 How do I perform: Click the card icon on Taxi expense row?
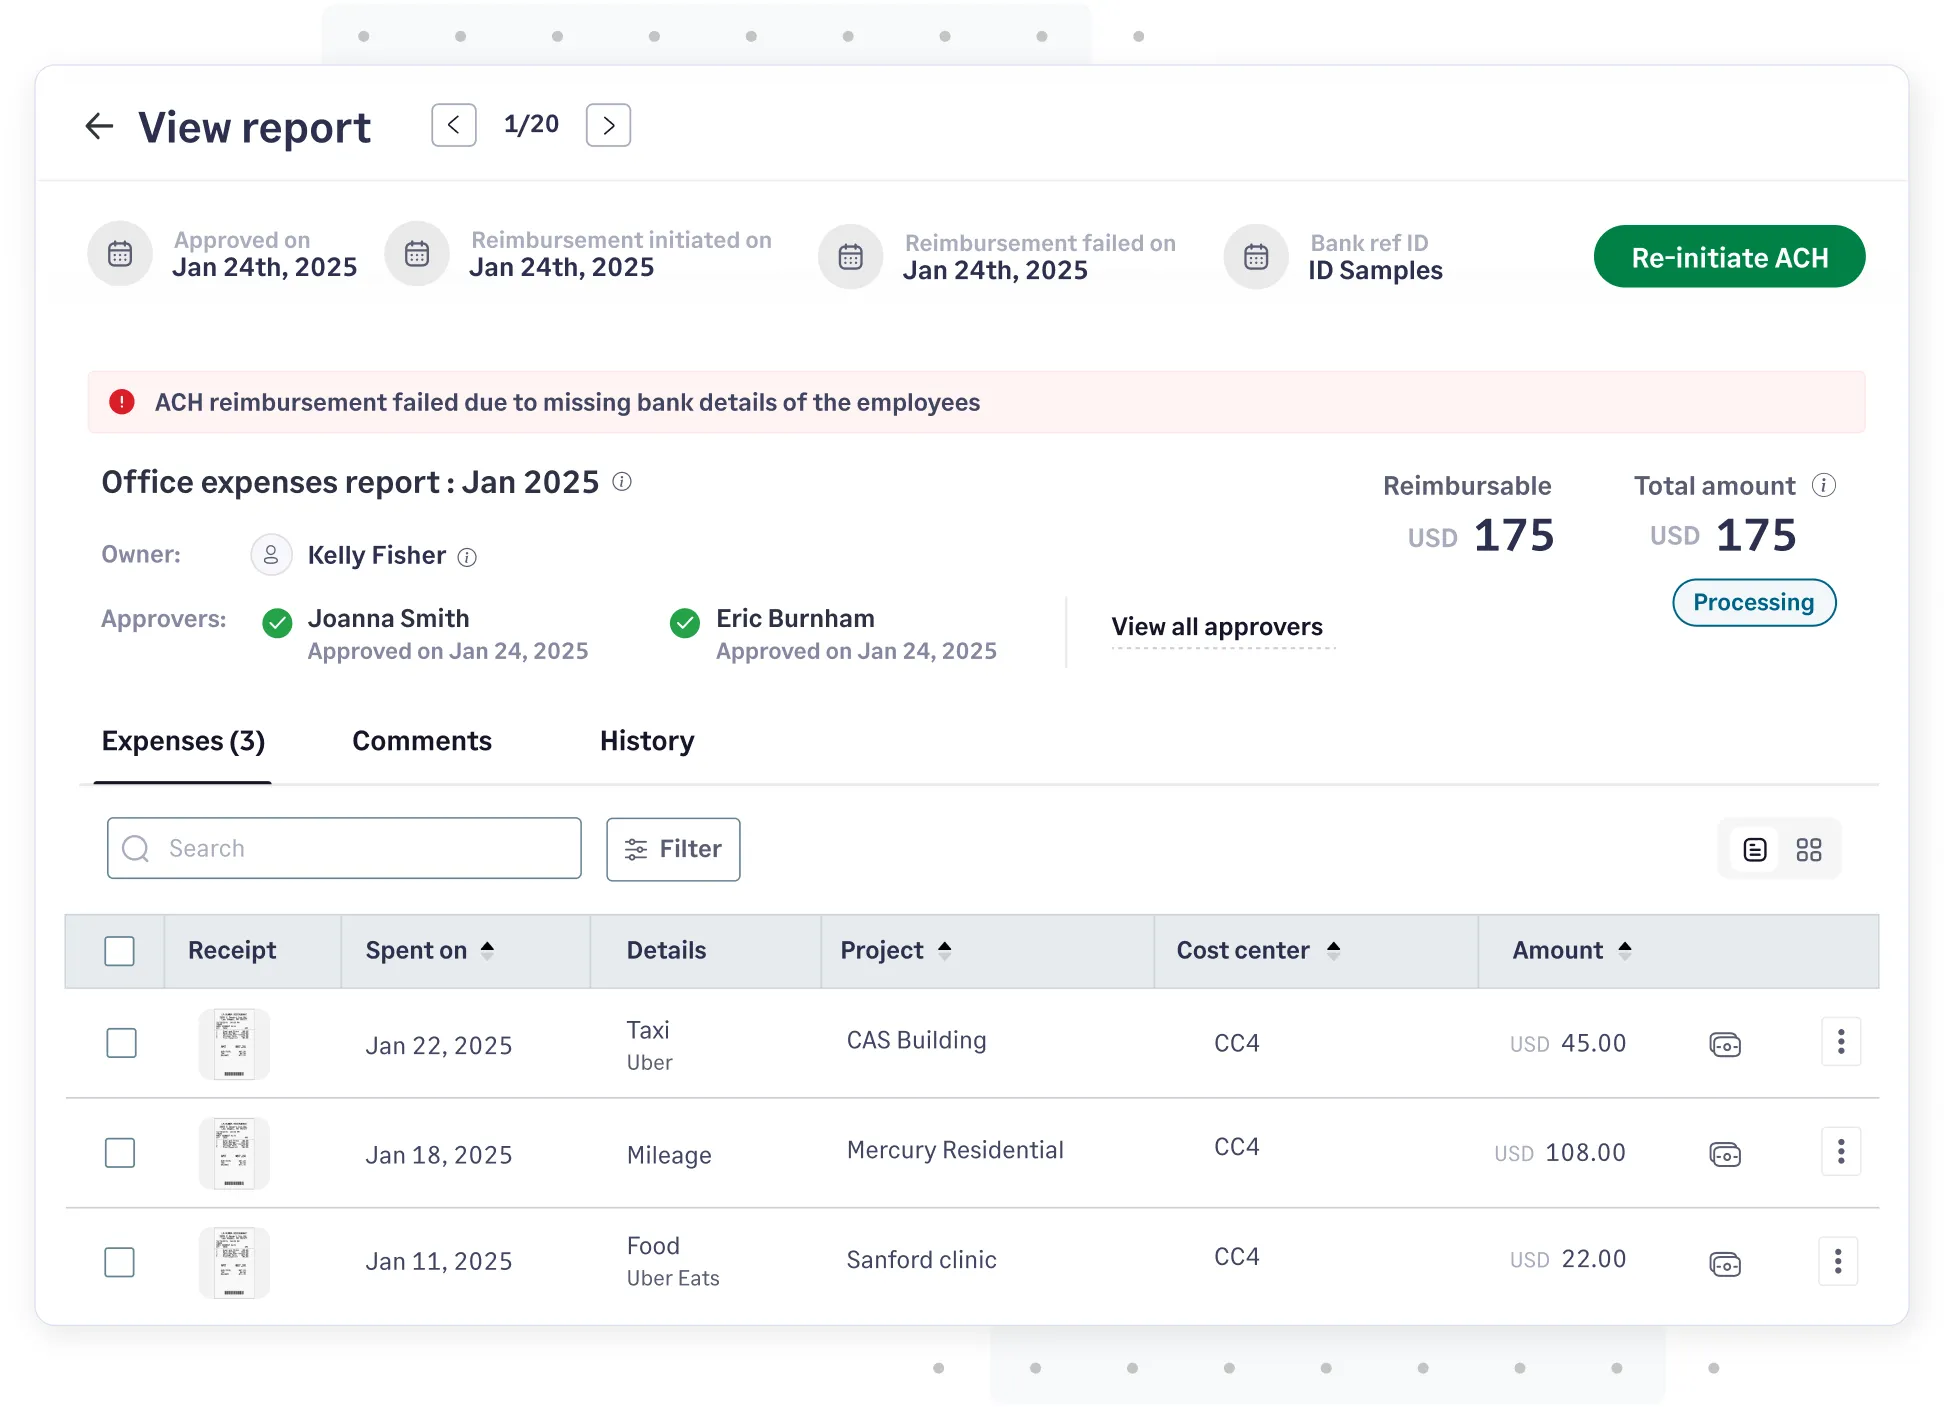pyautogui.click(x=1725, y=1045)
